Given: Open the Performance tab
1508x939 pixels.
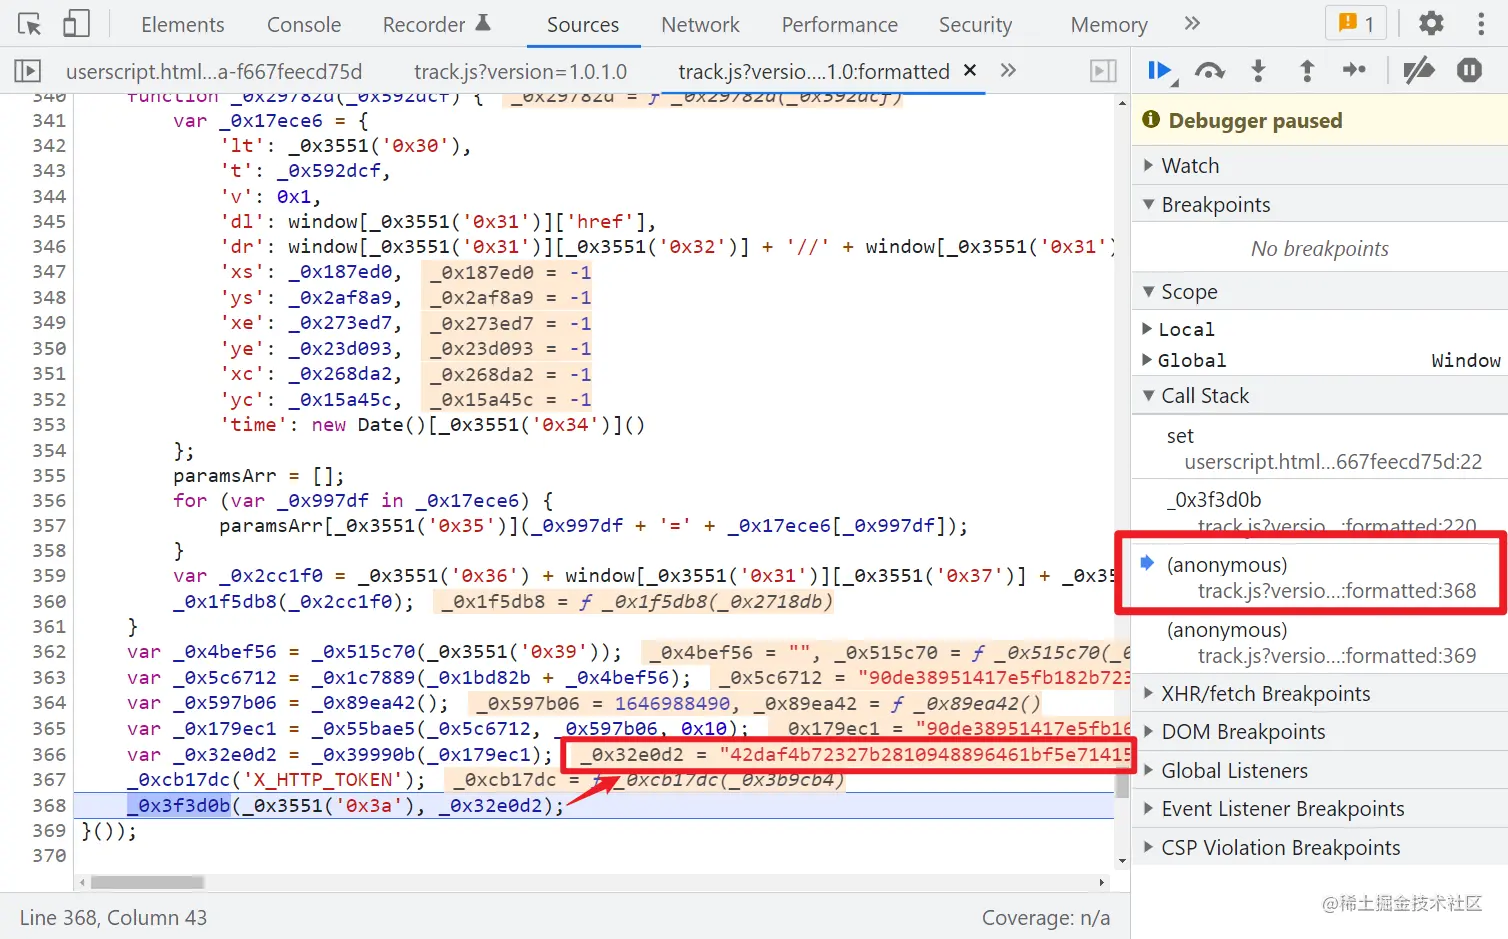Looking at the screenshot, I should 840,24.
